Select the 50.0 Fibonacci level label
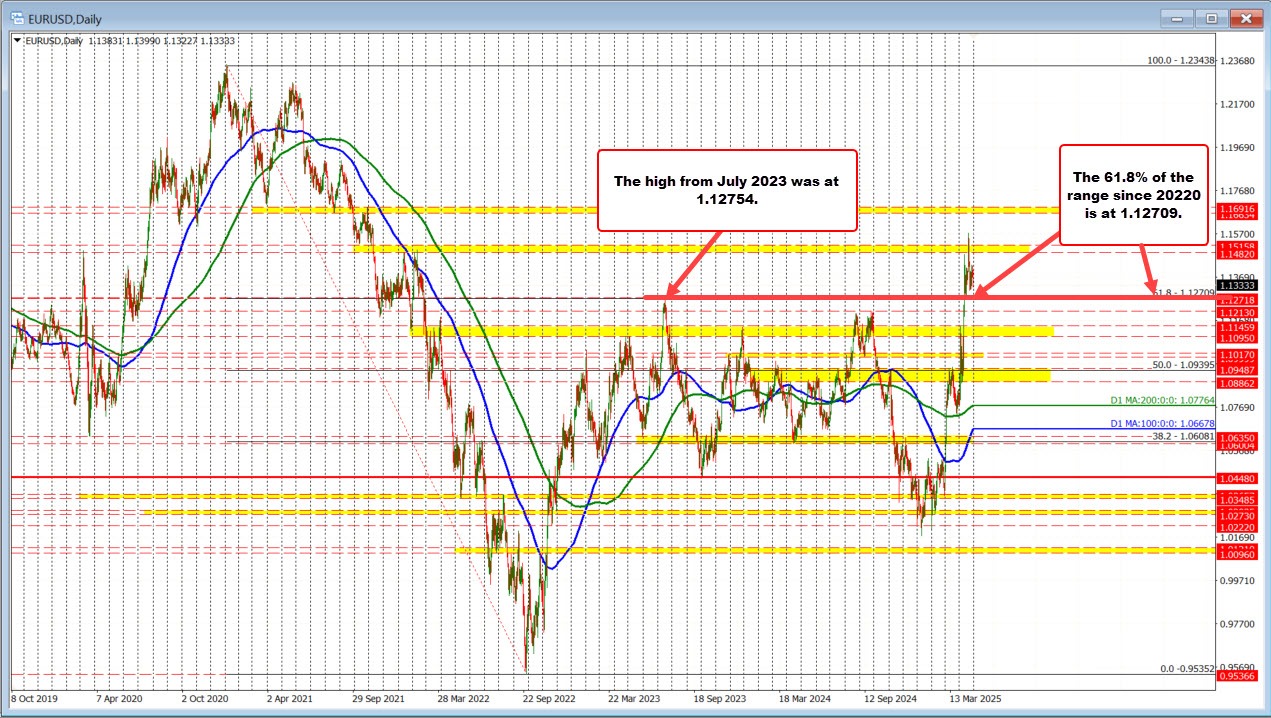 tap(1180, 365)
